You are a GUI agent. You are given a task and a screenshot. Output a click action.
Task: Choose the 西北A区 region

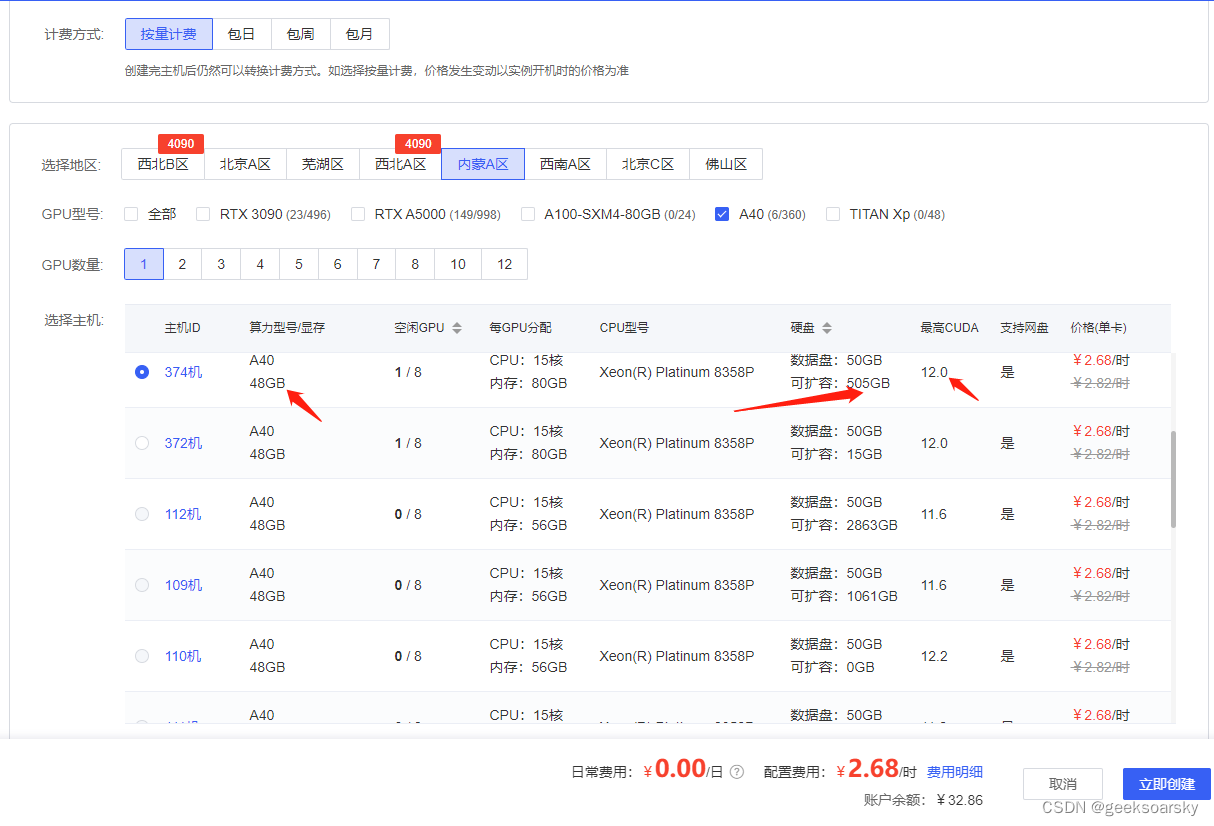(x=400, y=164)
